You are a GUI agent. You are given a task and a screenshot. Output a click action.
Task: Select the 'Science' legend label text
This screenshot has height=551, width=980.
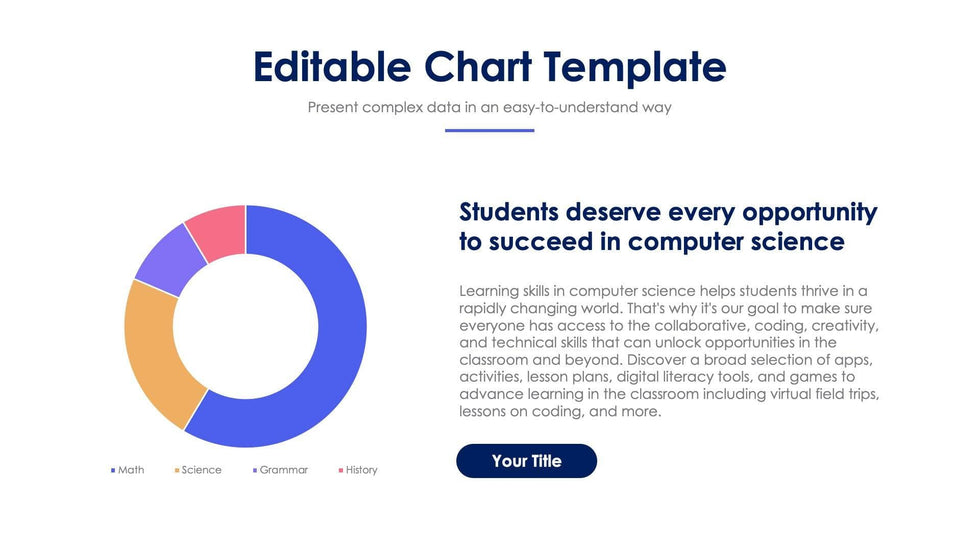pyautogui.click(x=202, y=470)
